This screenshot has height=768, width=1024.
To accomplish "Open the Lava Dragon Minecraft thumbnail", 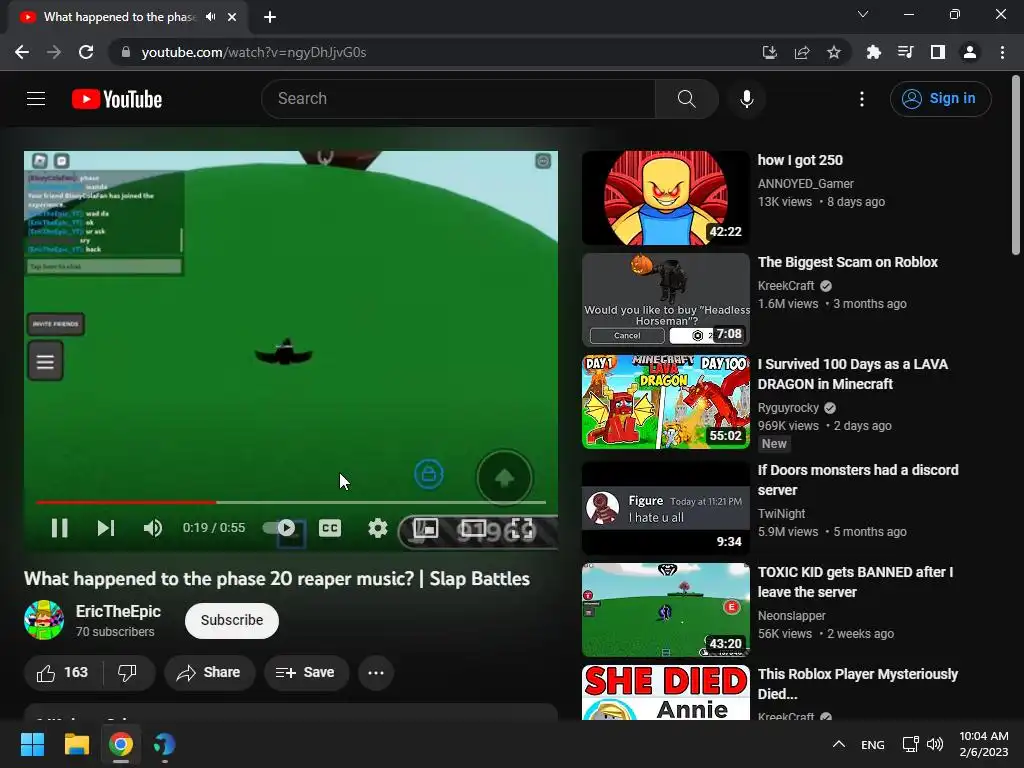I will 665,402.
